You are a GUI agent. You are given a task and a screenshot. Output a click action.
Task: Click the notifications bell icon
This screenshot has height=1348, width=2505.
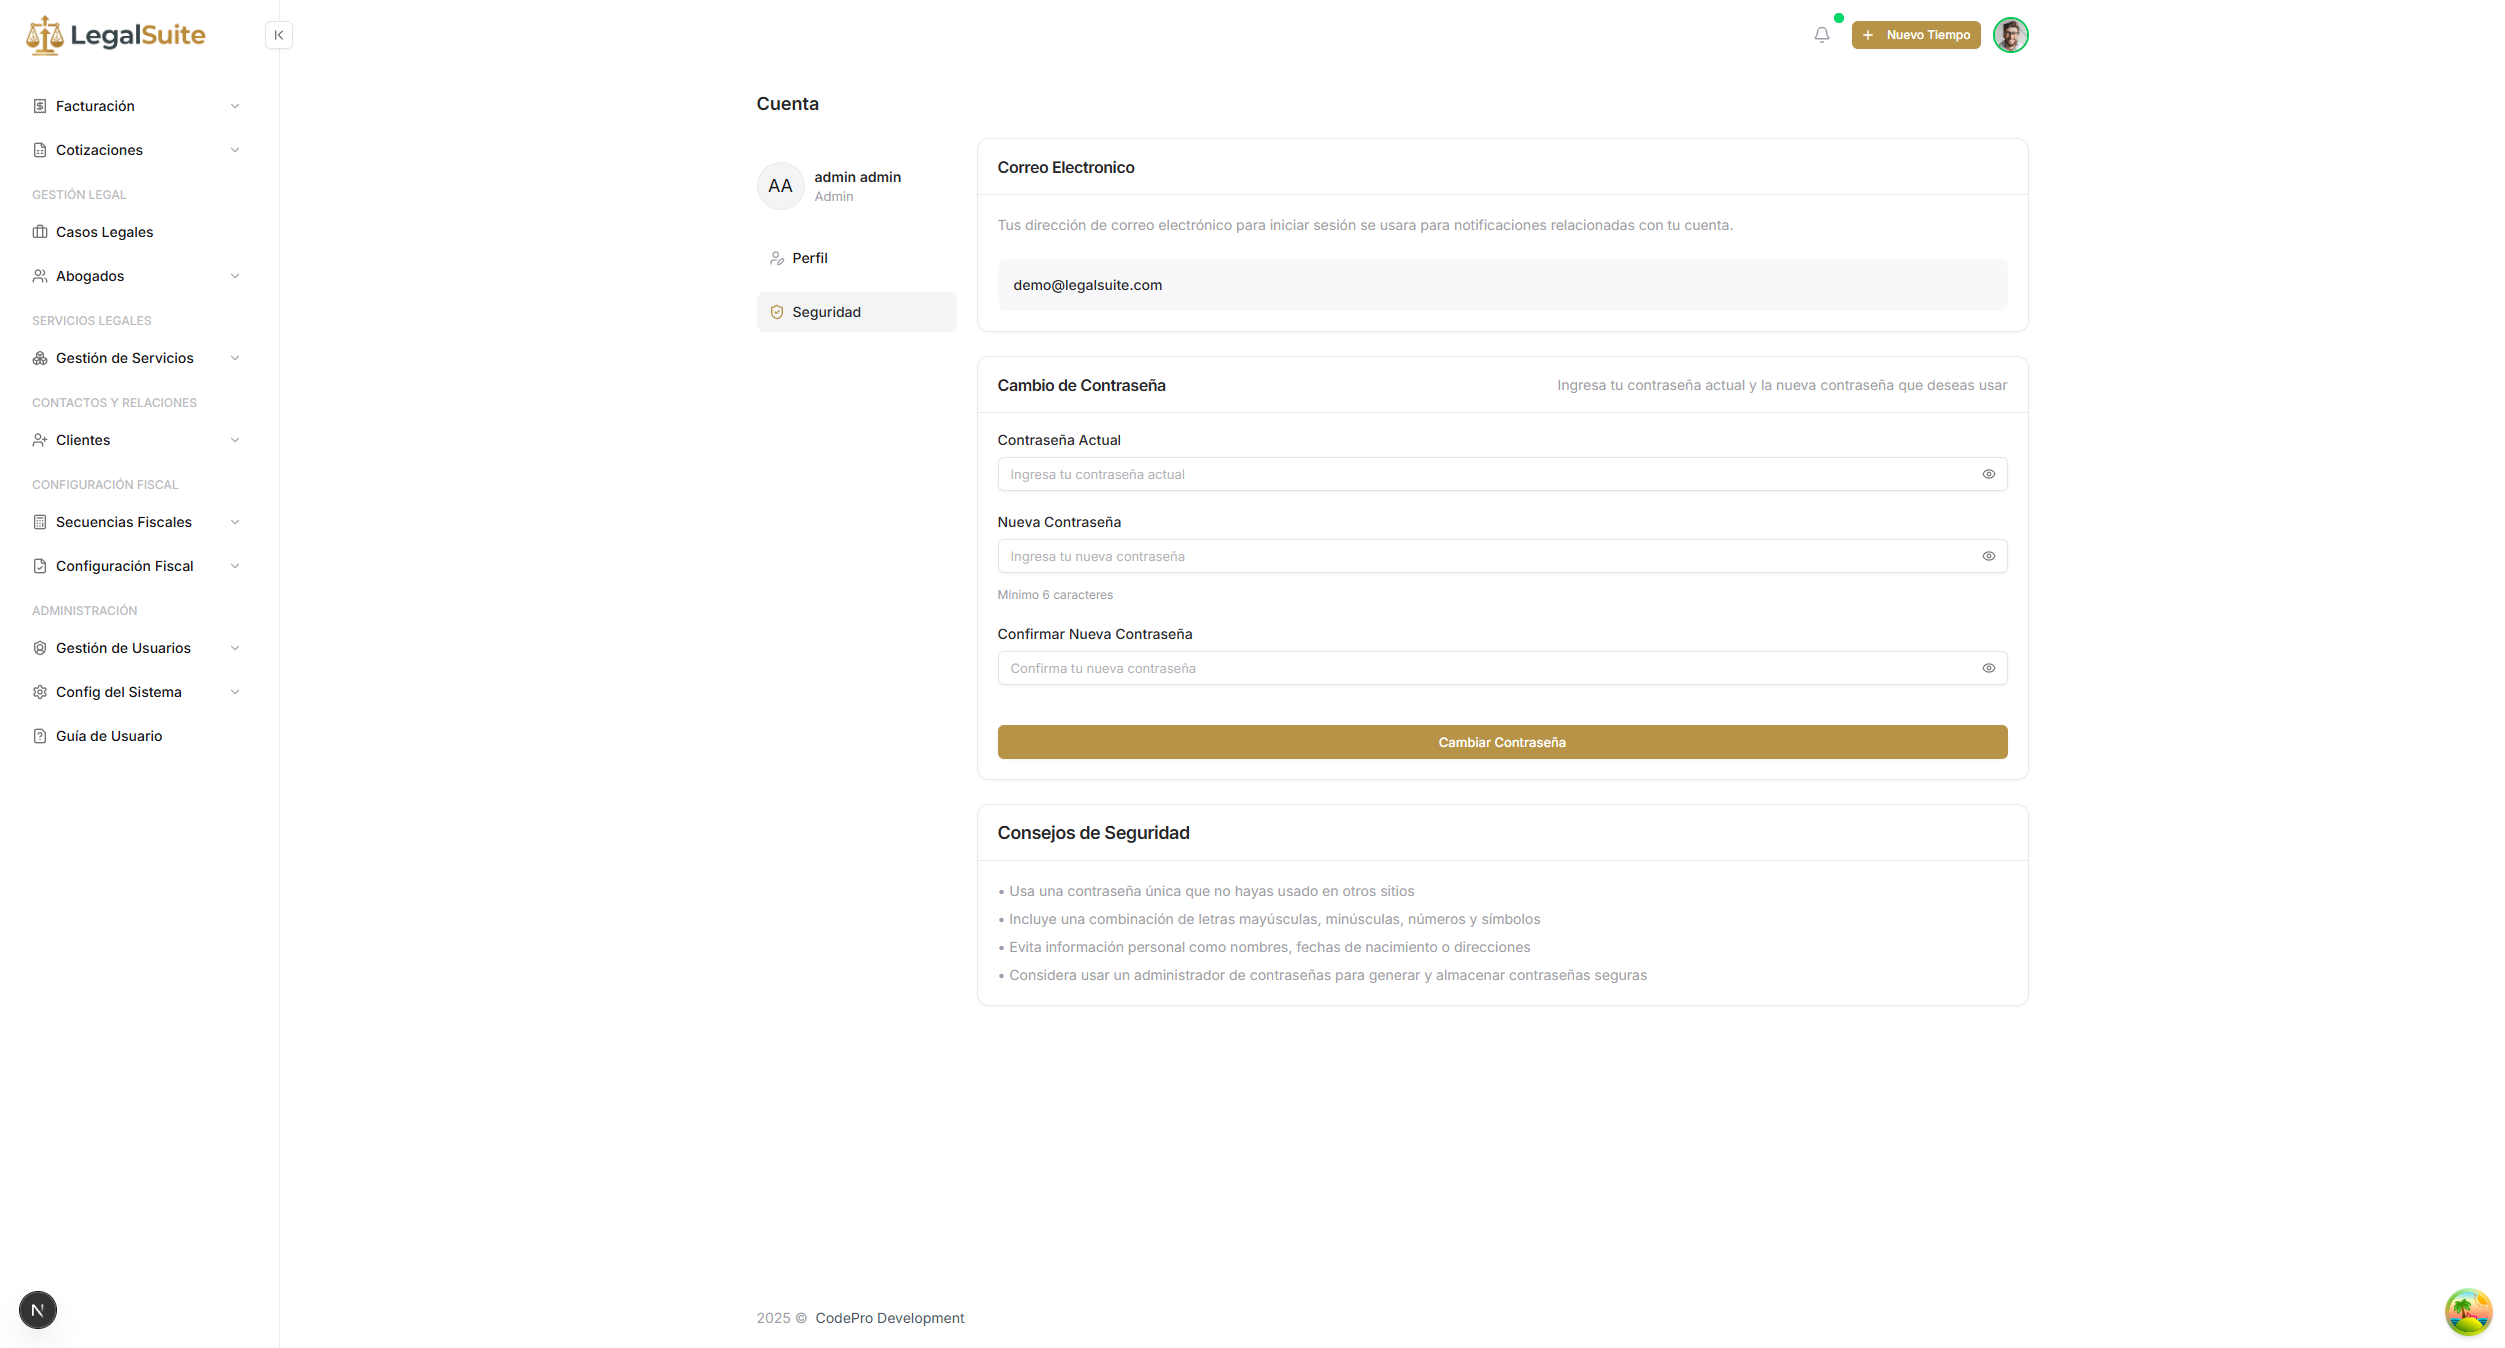click(1821, 35)
